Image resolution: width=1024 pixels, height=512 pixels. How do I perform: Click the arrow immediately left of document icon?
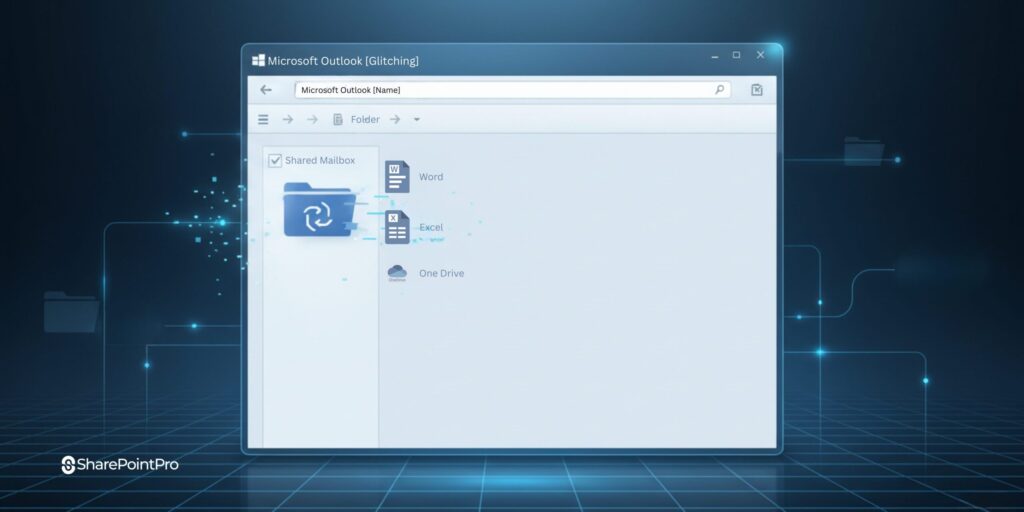312,120
